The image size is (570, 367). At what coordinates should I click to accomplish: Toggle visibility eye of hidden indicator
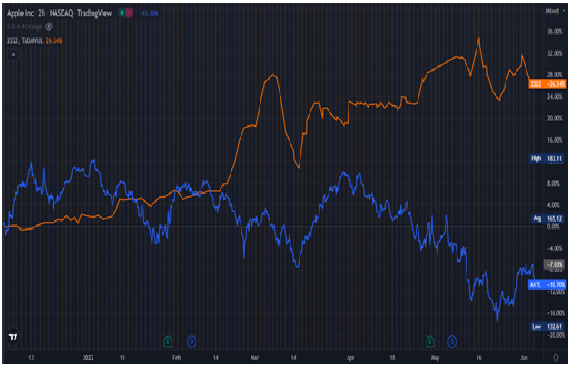[49, 27]
